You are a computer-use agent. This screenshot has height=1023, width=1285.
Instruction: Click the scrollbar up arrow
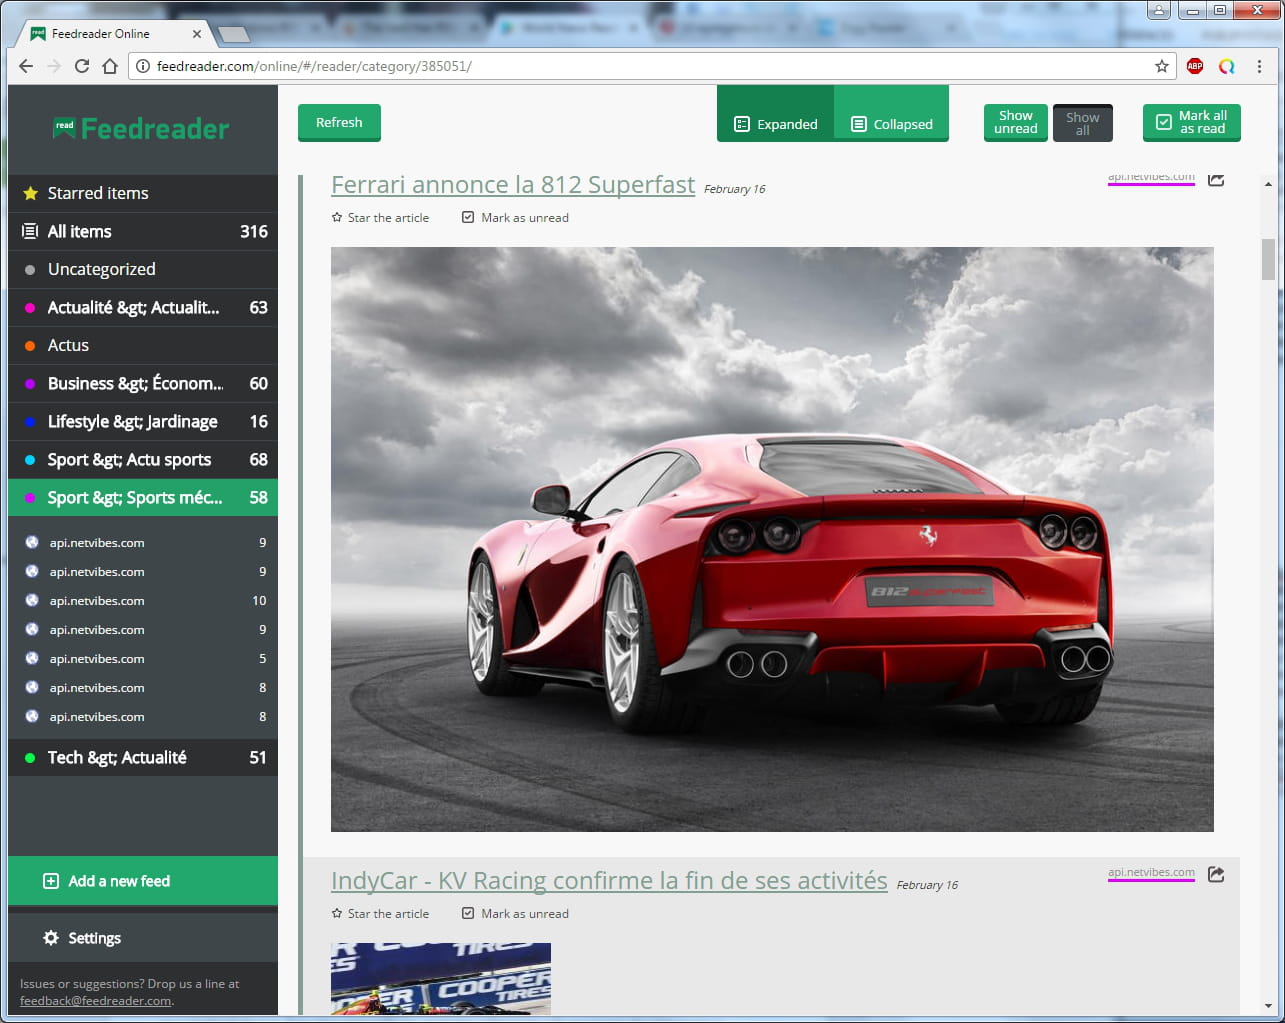(x=1268, y=184)
